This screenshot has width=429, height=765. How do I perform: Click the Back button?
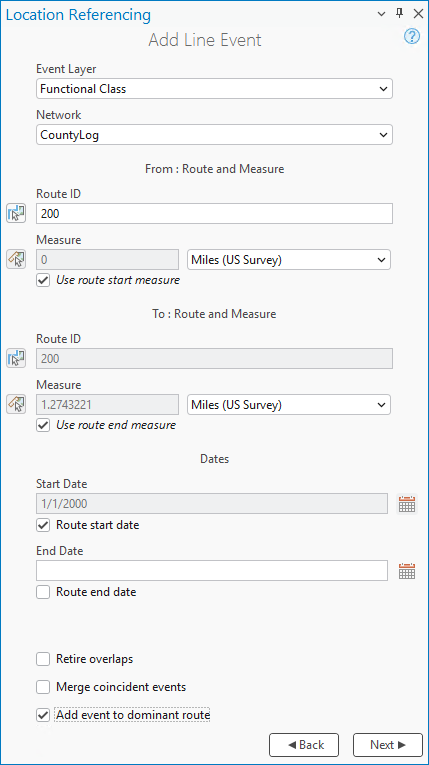304,745
